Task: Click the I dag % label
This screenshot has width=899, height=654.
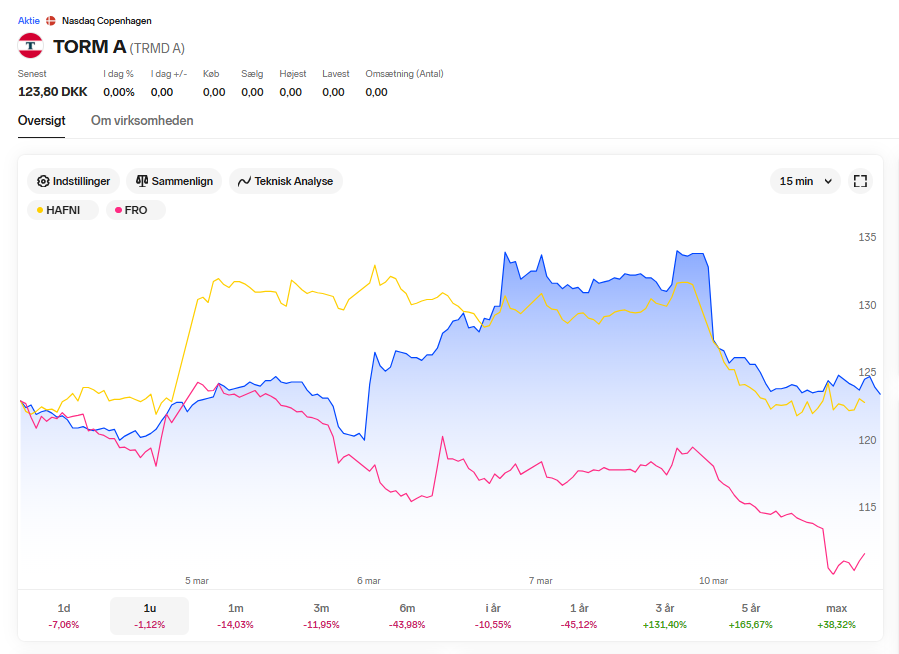Action: coord(118,74)
